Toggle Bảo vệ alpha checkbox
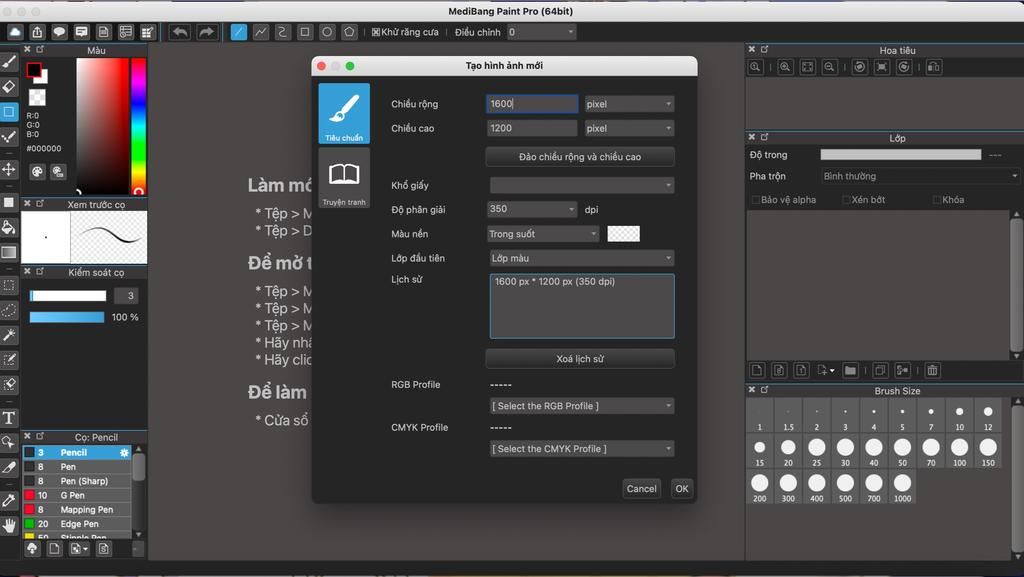The image size is (1024, 577). 756,200
